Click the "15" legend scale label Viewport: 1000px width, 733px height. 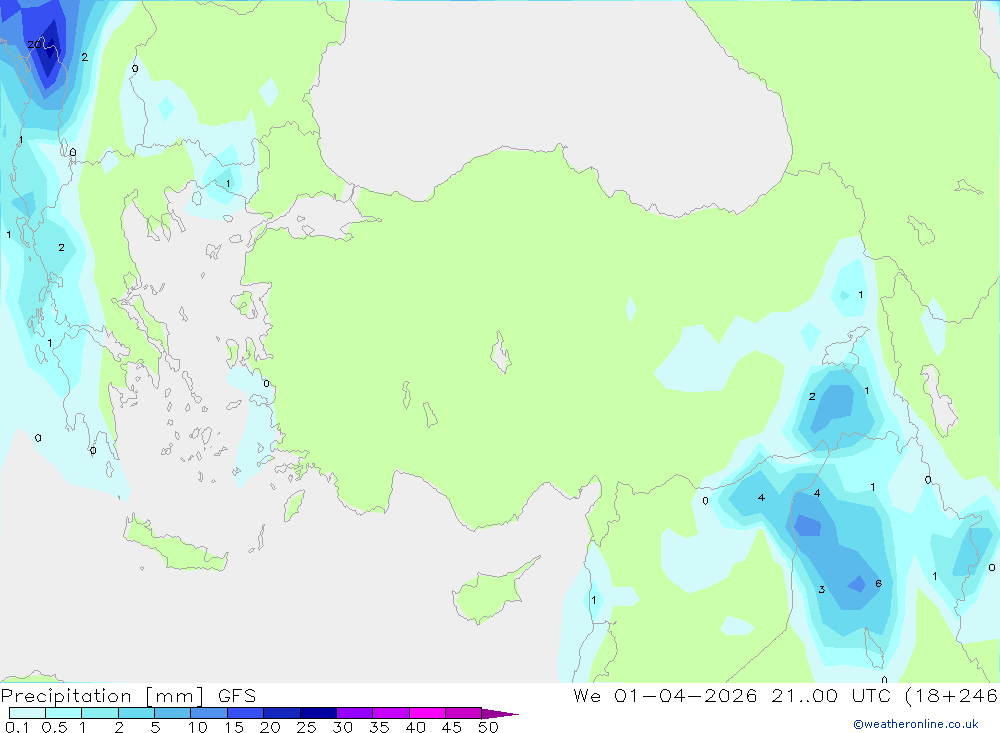click(x=233, y=727)
